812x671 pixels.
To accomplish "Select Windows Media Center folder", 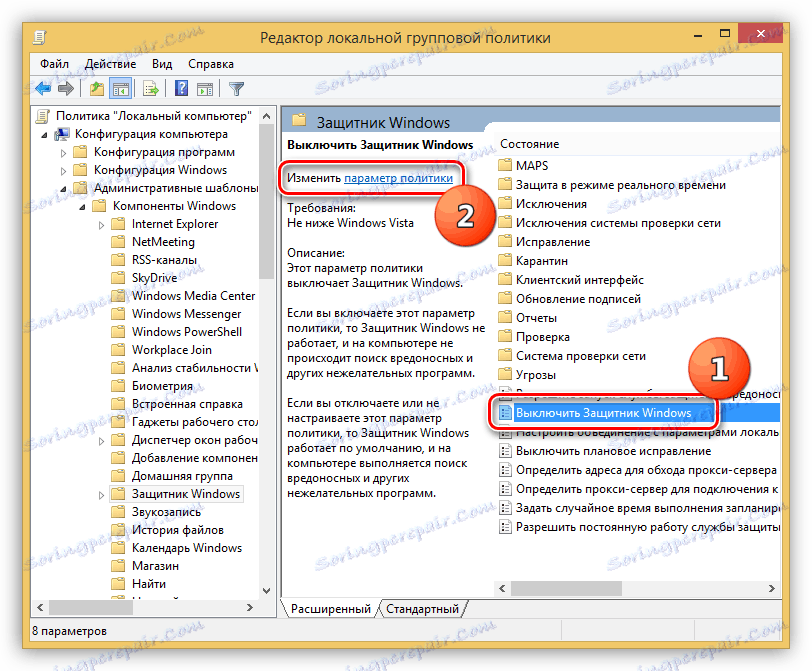I will tap(193, 296).
